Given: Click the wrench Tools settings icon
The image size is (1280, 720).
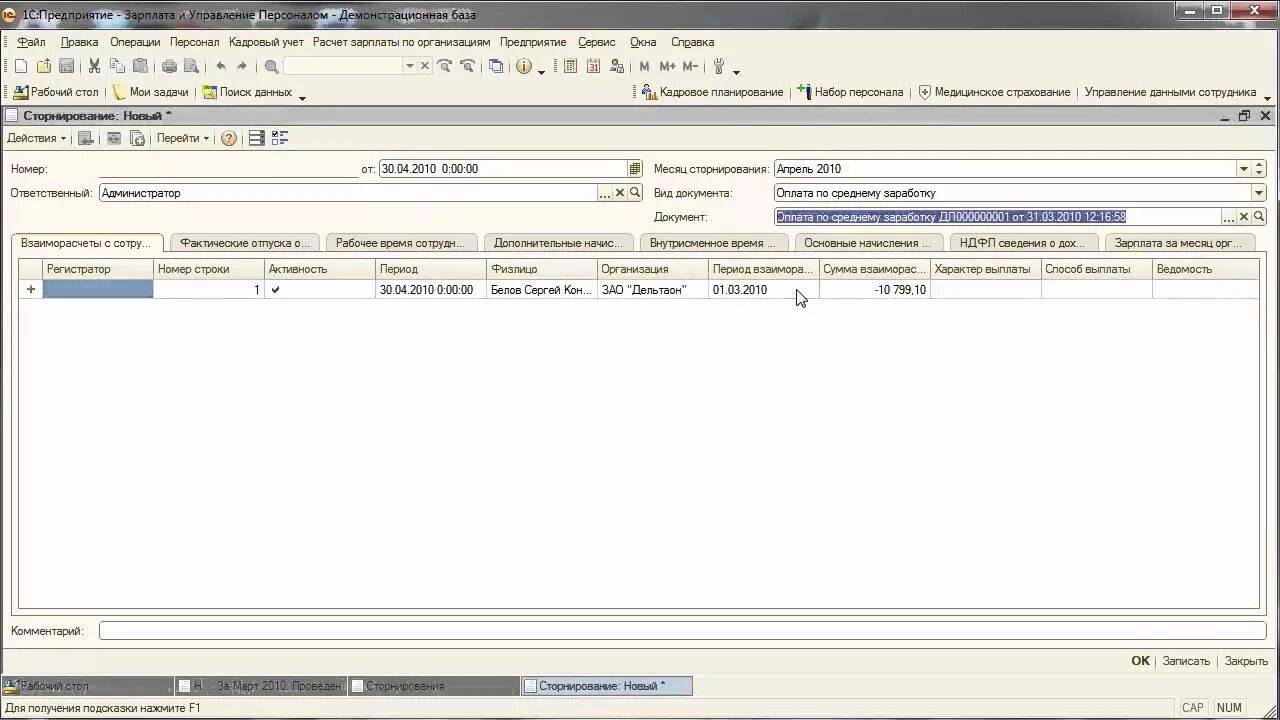Looking at the screenshot, I should click(719, 66).
